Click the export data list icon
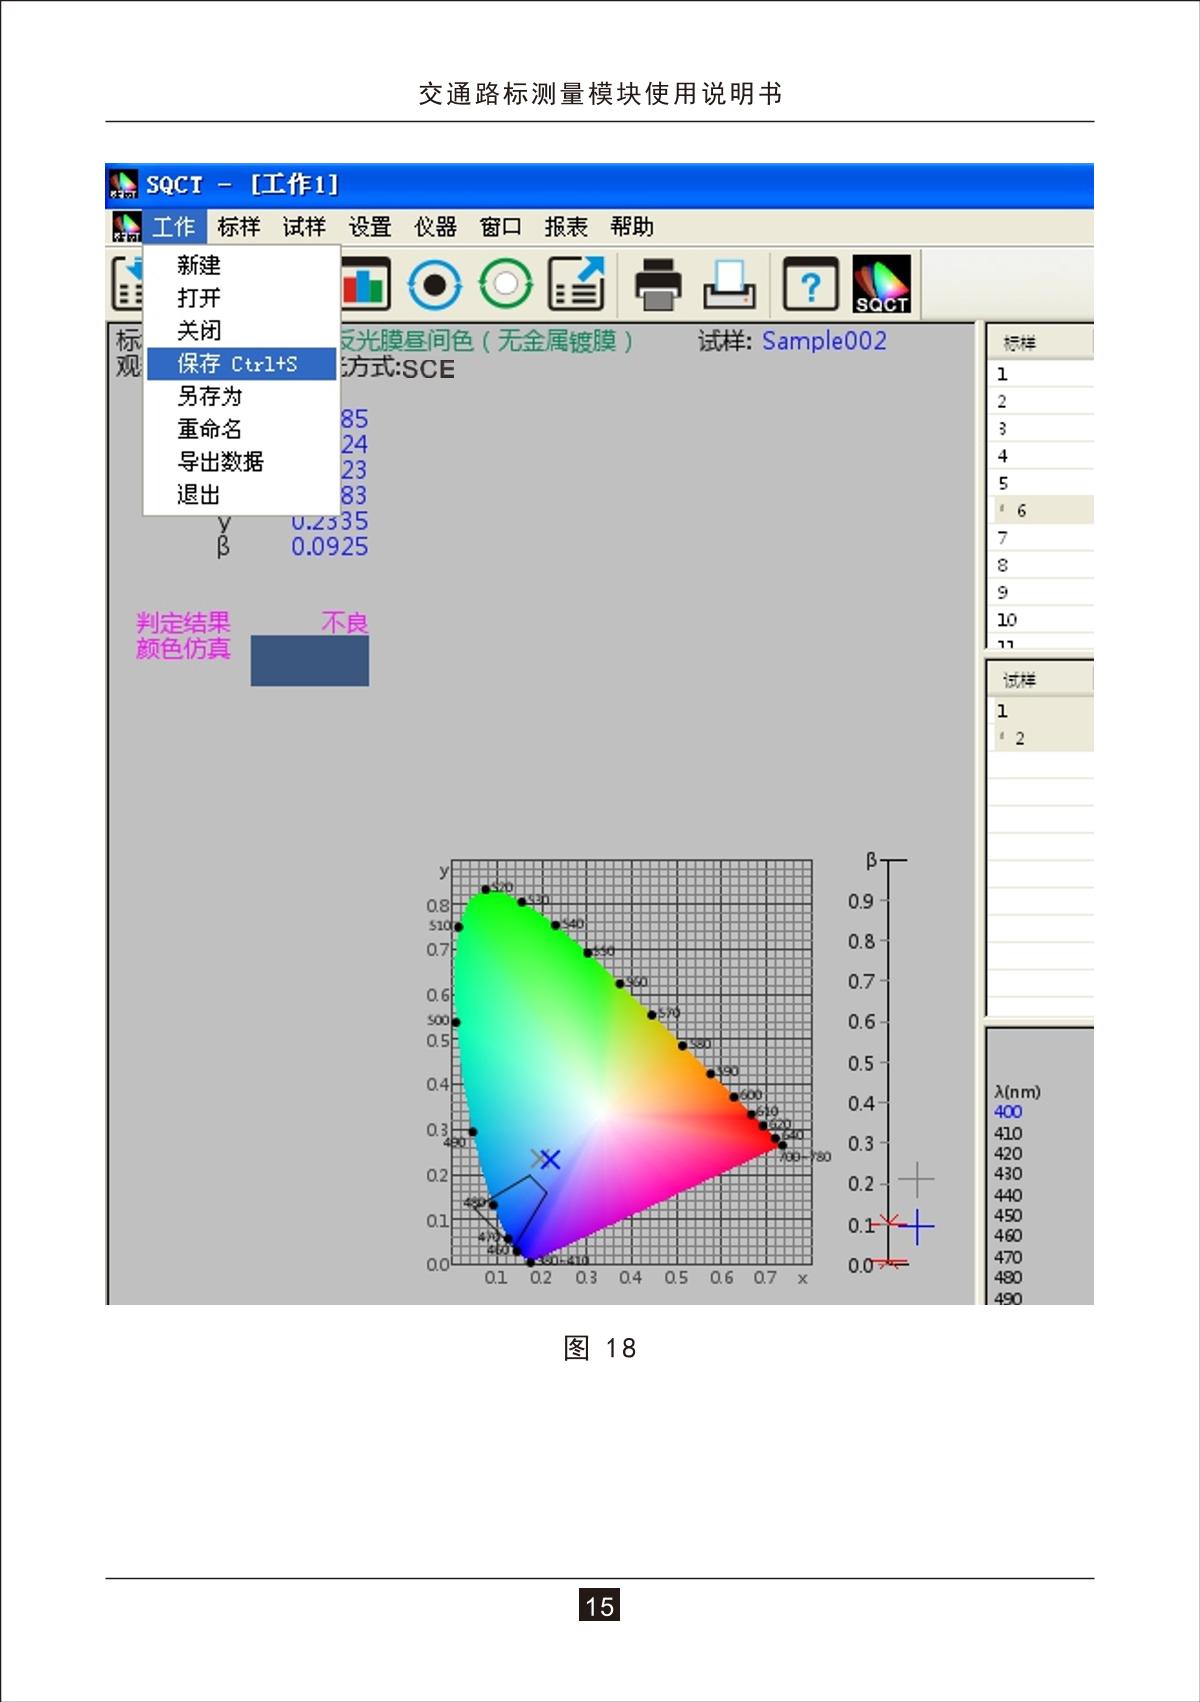 (577, 285)
